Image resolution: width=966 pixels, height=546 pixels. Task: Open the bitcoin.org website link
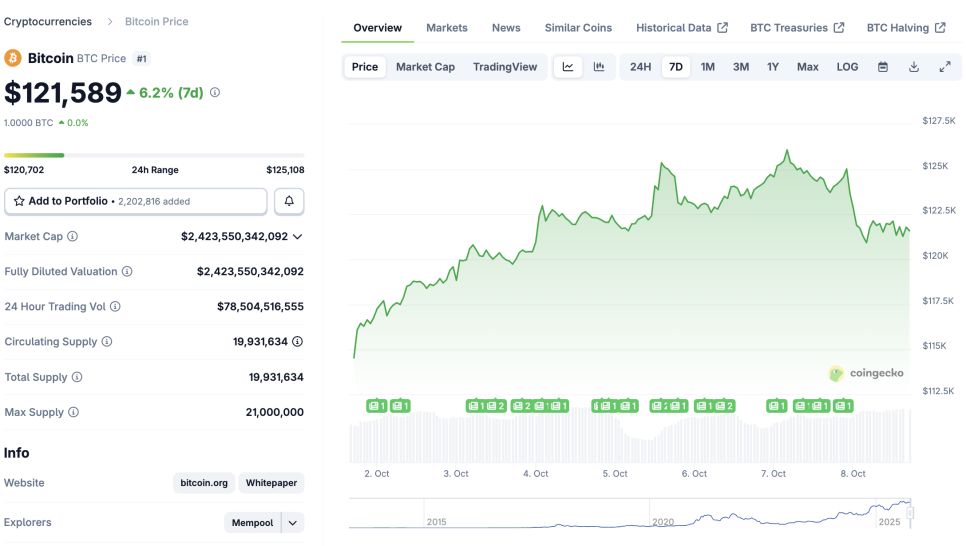pyautogui.click(x=204, y=483)
